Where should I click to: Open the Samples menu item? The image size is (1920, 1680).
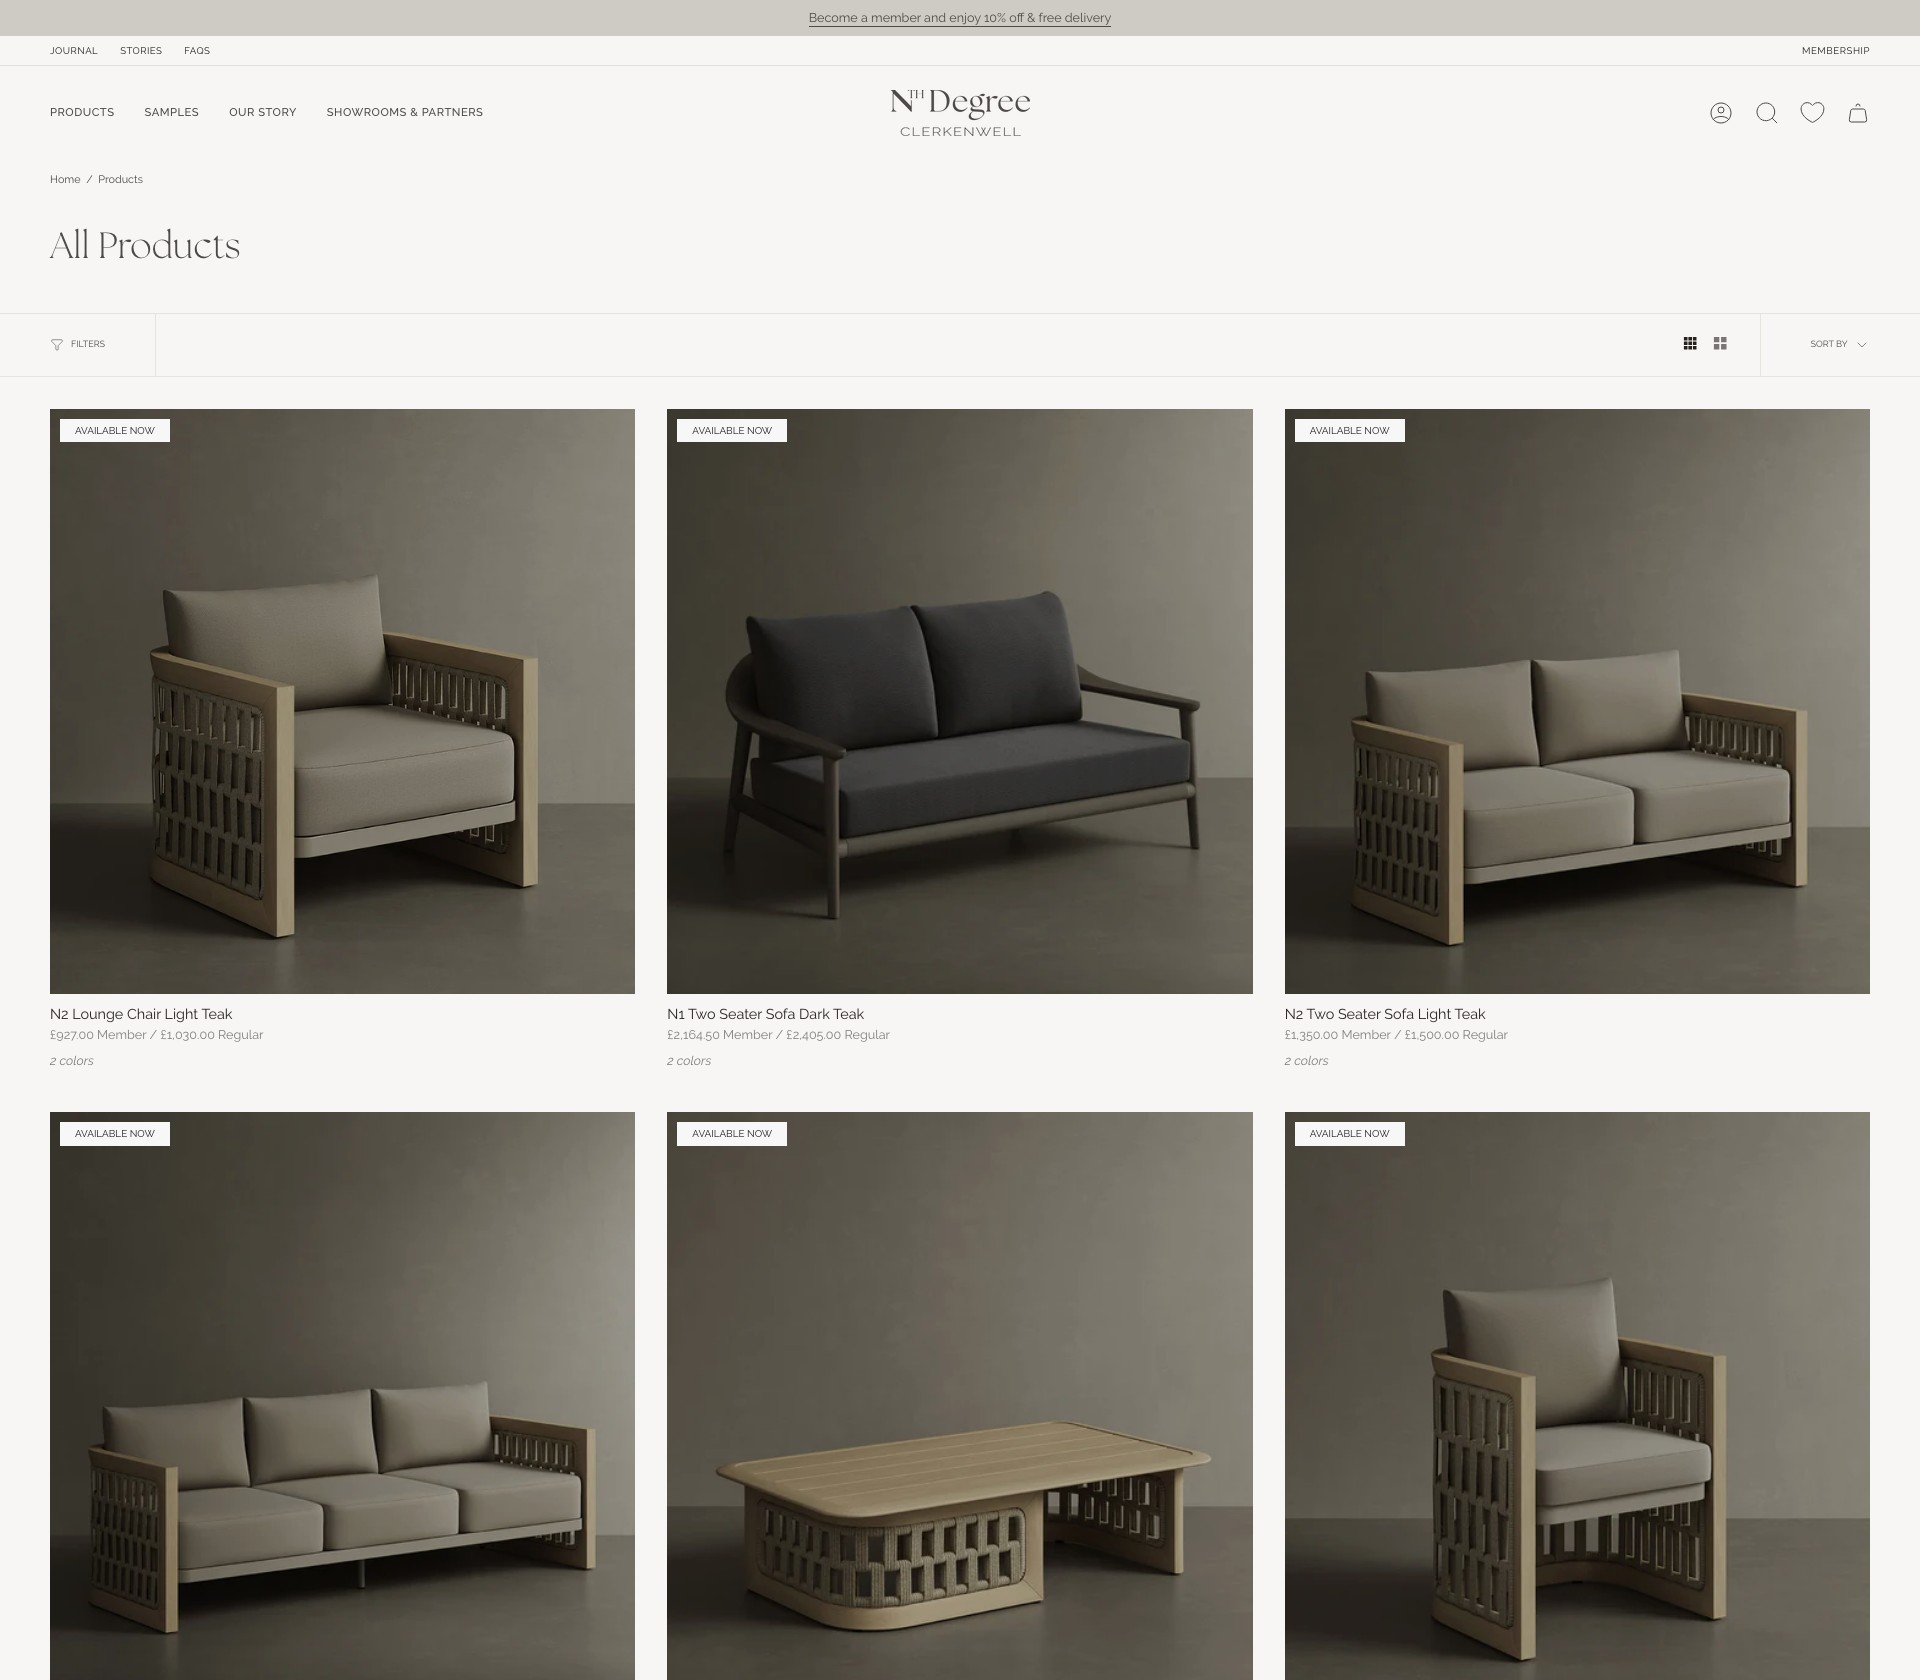click(x=171, y=112)
